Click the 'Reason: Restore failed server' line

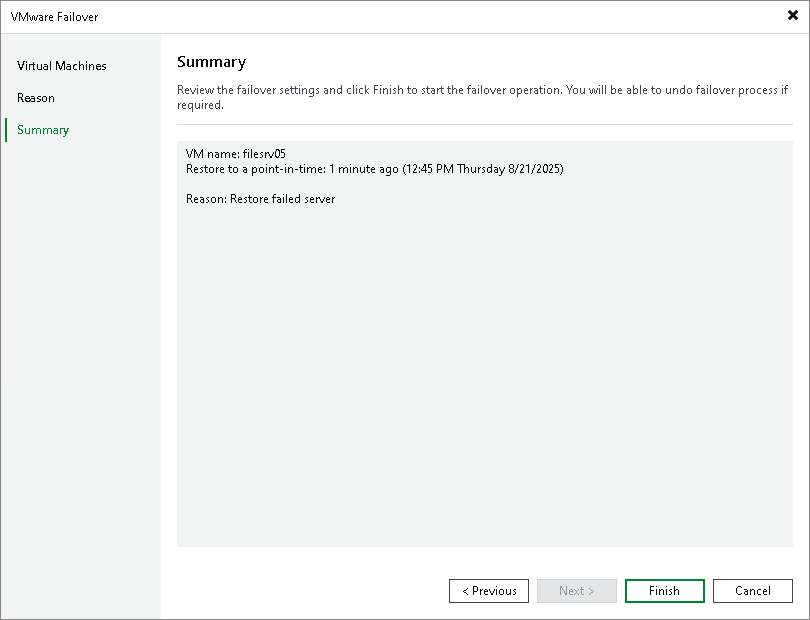260,199
